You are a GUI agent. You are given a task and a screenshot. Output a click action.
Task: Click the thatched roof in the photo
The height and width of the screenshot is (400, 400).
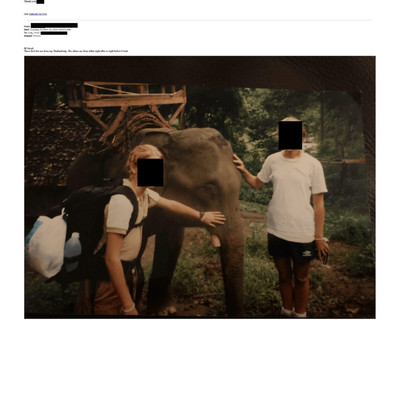(55, 147)
